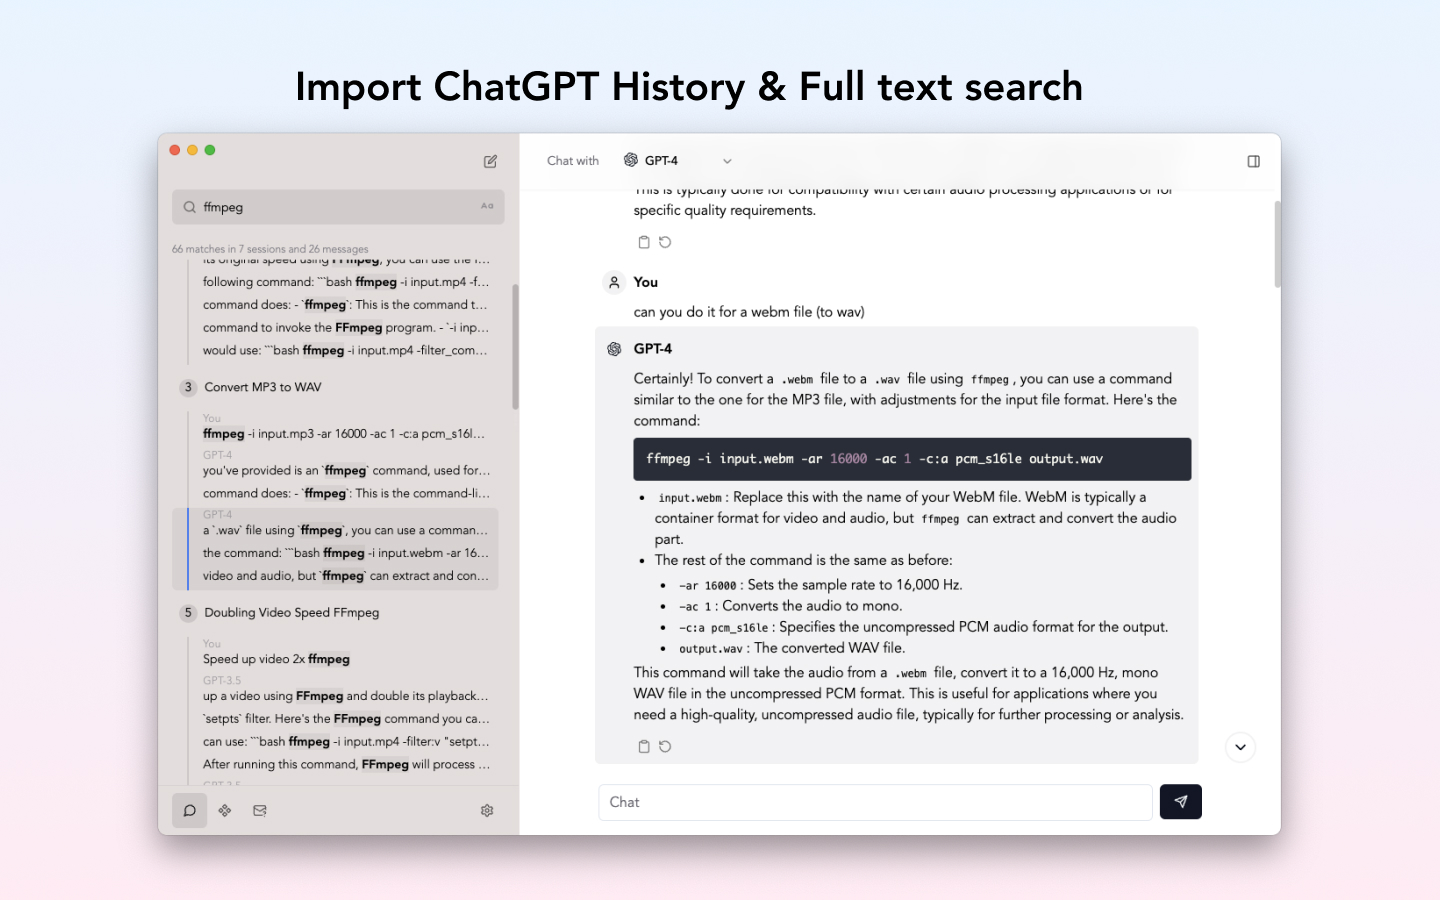Click the GPT-4 avatar in webm answer
The image size is (1440, 900).
point(614,349)
